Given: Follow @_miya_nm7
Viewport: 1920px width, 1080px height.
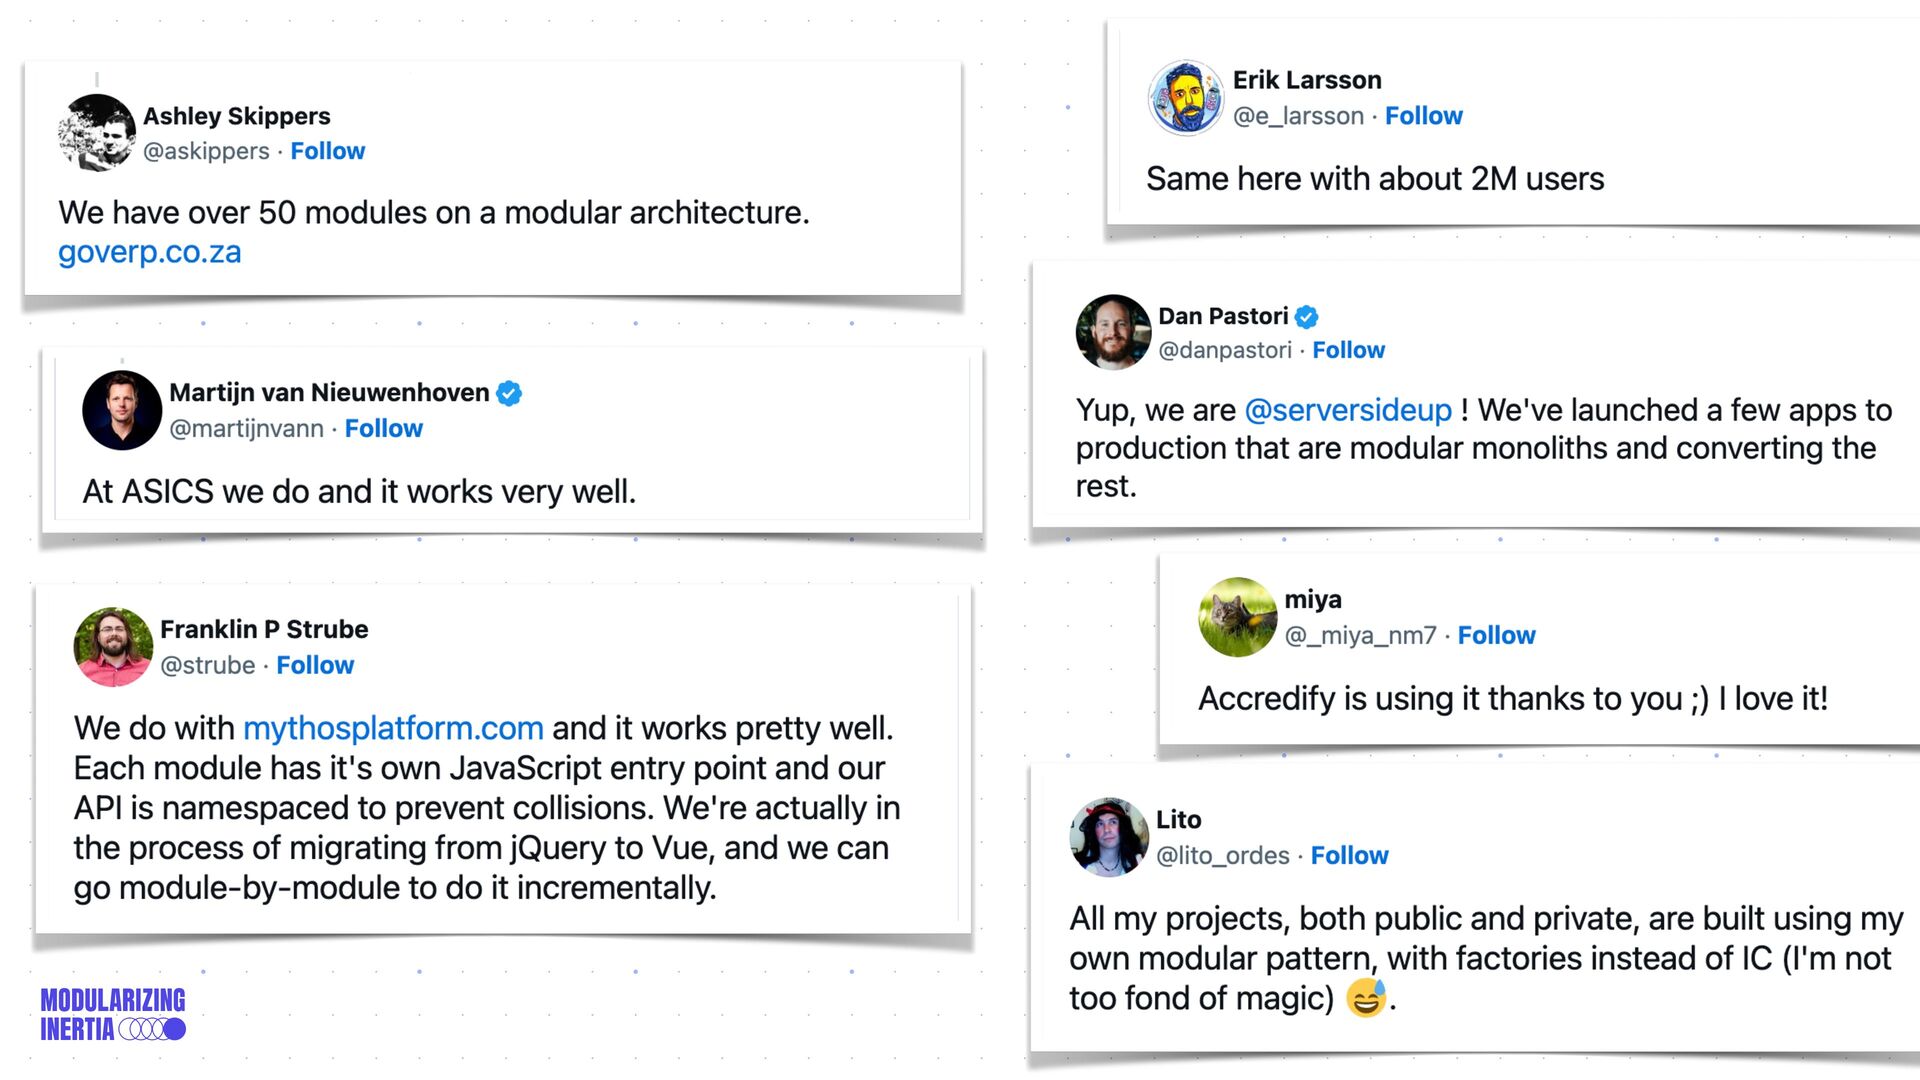Looking at the screenshot, I should [1496, 635].
